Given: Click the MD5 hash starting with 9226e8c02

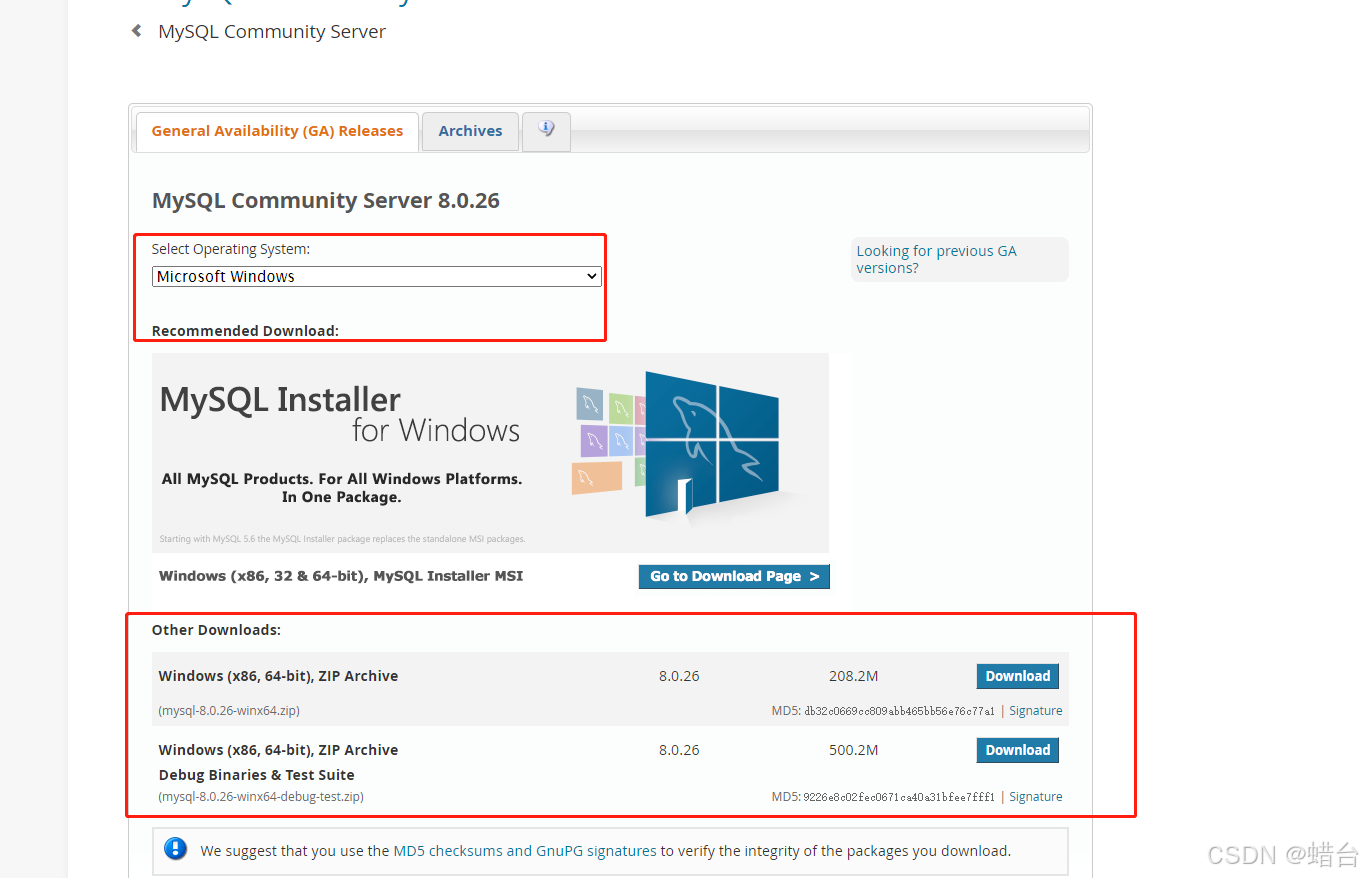Looking at the screenshot, I should pos(899,797).
